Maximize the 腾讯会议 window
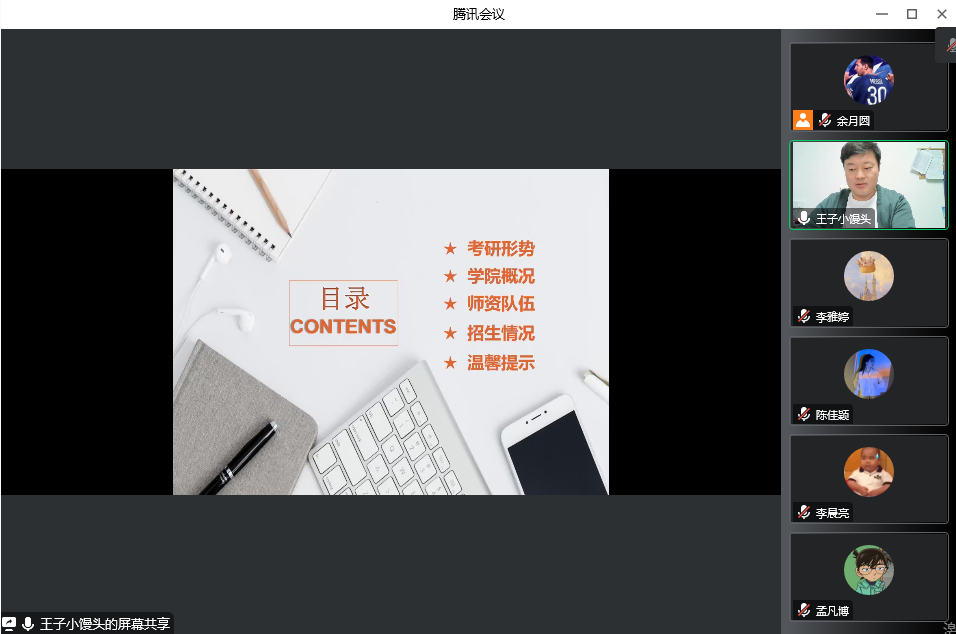Viewport: 956px width, 634px height. (911, 14)
